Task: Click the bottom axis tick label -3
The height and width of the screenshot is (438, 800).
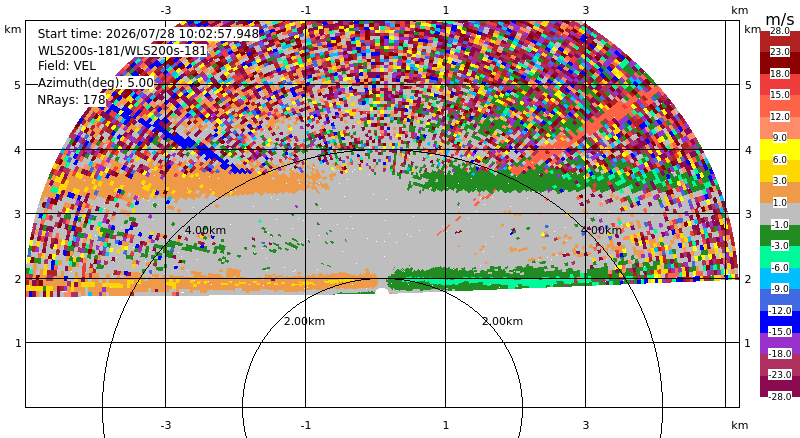Action: [165, 425]
